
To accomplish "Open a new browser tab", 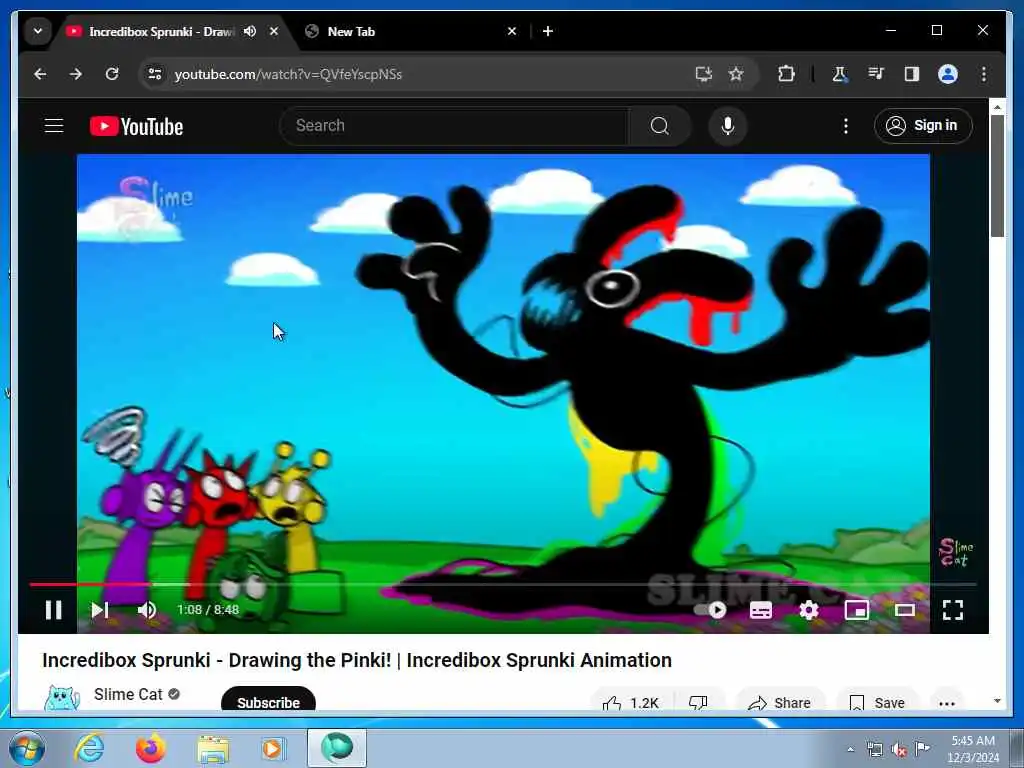I will 548,31.
